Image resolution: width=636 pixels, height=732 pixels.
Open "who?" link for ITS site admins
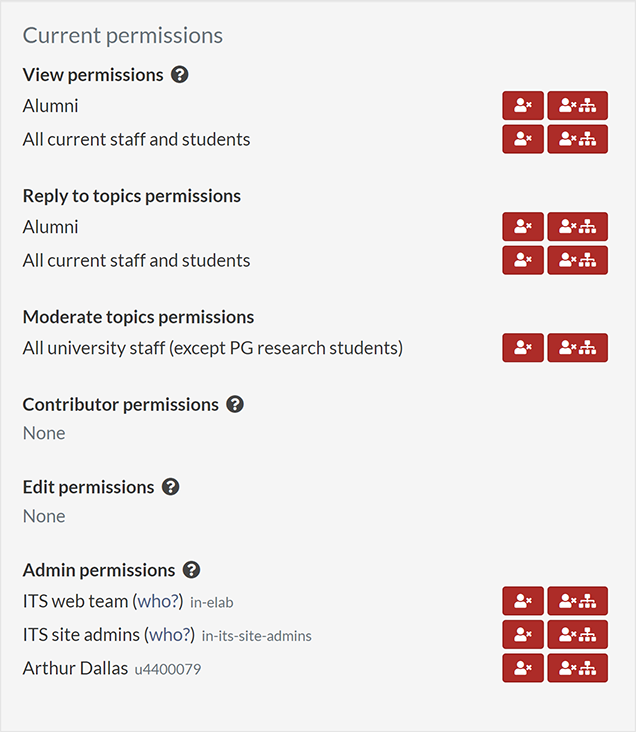click(x=170, y=634)
